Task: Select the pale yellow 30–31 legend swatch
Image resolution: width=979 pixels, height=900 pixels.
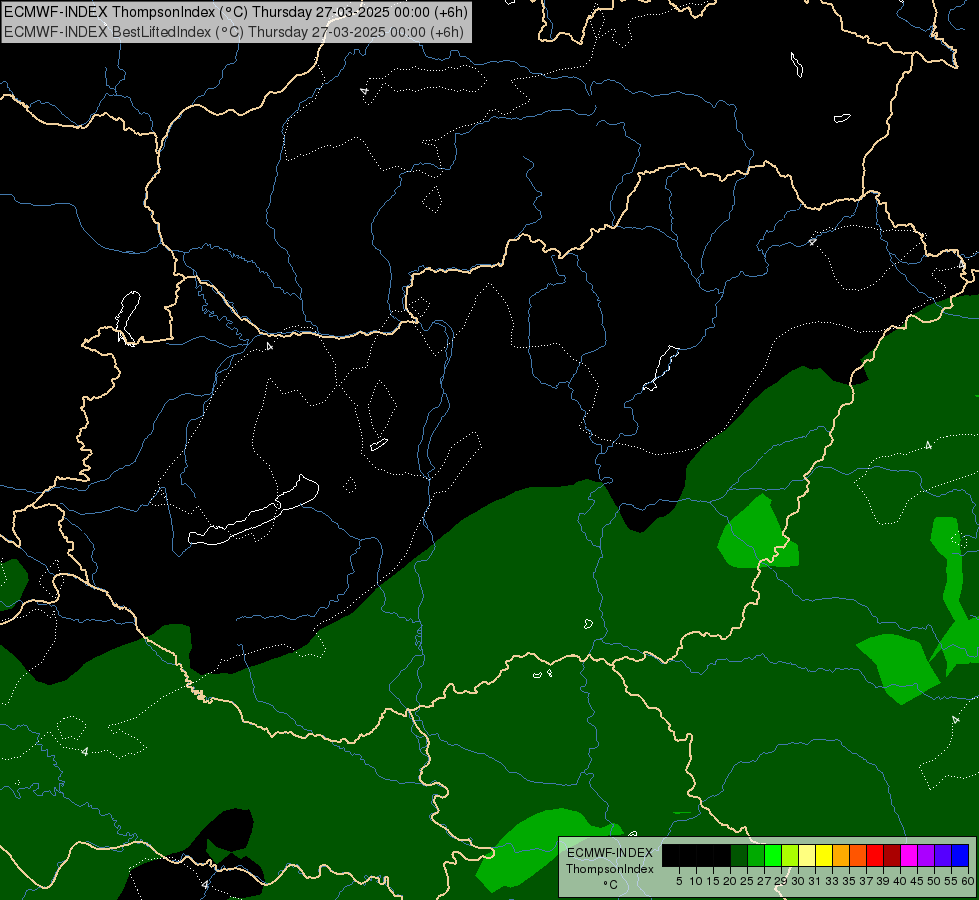Action: coord(807,855)
